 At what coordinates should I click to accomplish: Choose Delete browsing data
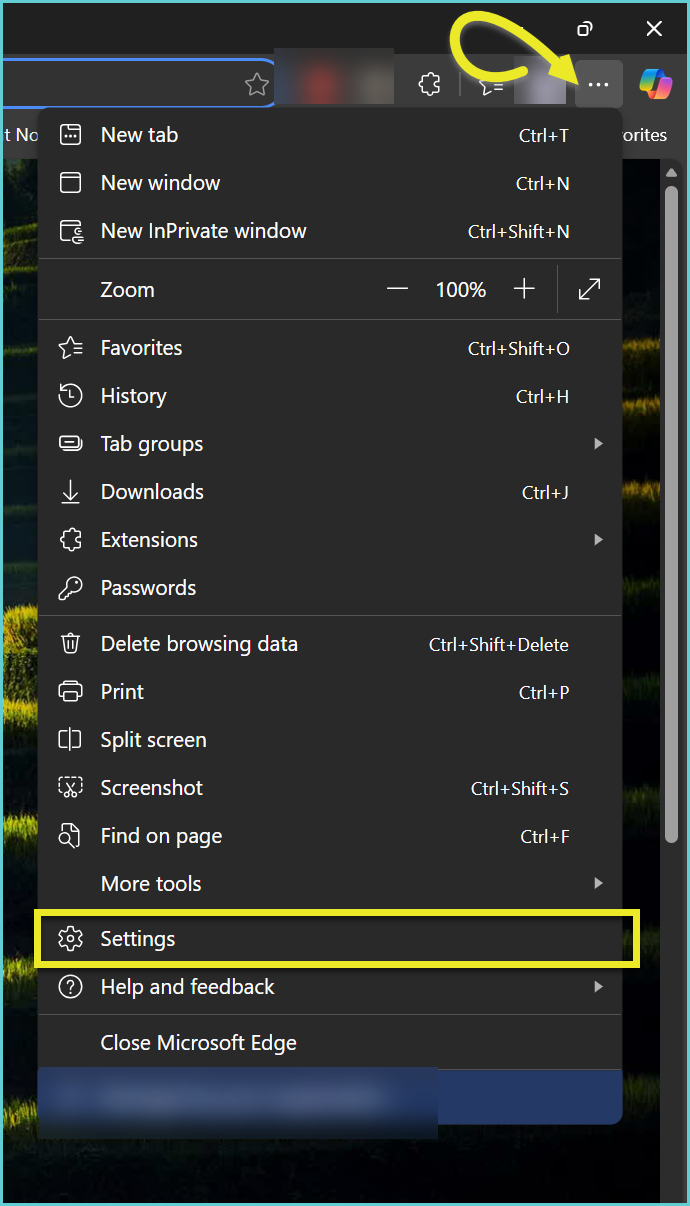tap(330, 644)
